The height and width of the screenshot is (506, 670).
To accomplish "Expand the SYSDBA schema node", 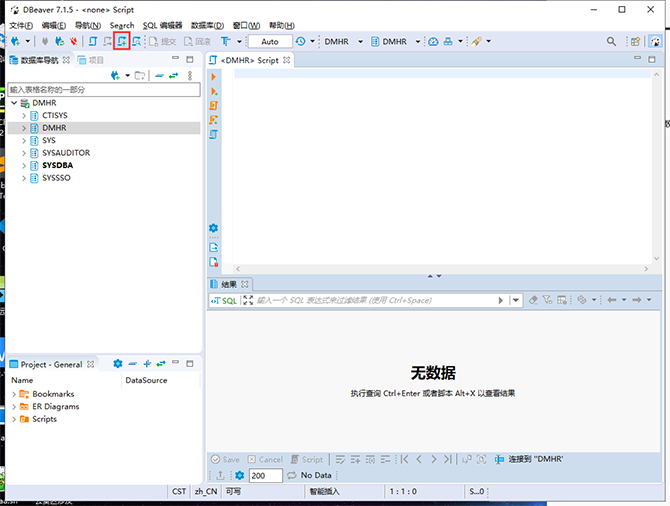I will click(24, 165).
